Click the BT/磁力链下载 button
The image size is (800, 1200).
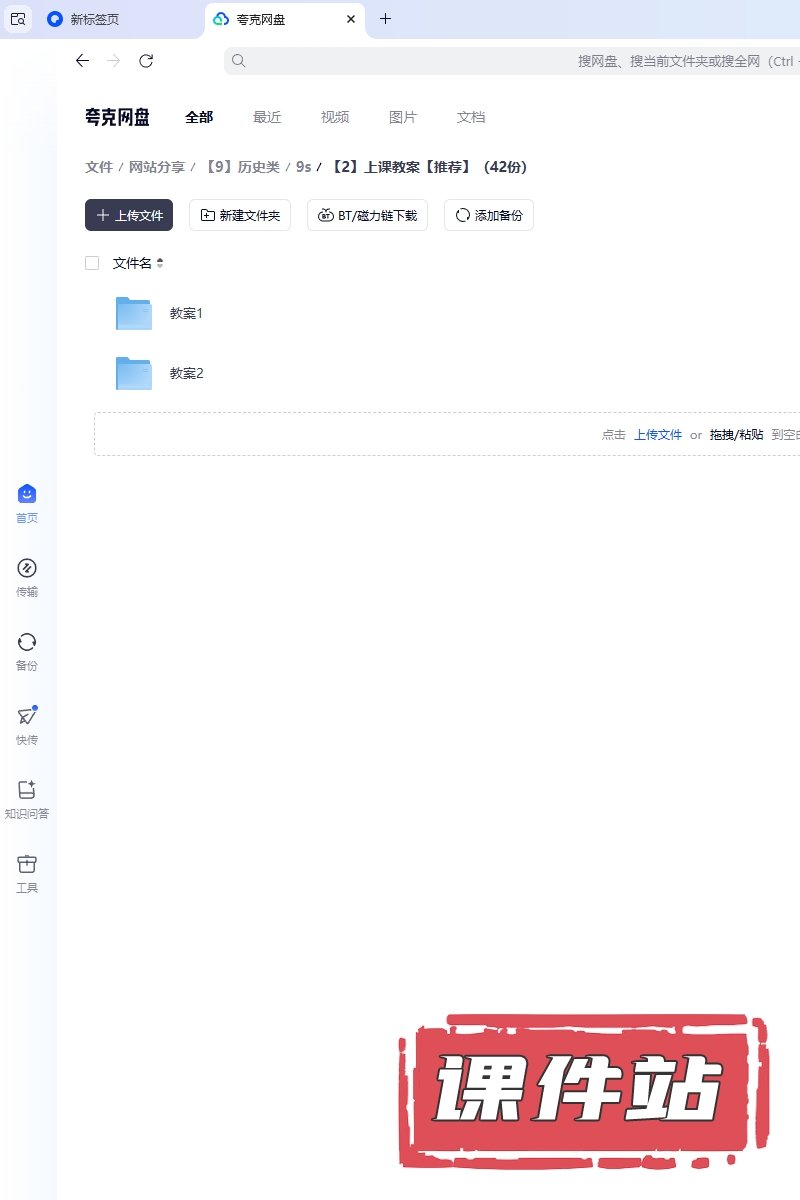(367, 215)
